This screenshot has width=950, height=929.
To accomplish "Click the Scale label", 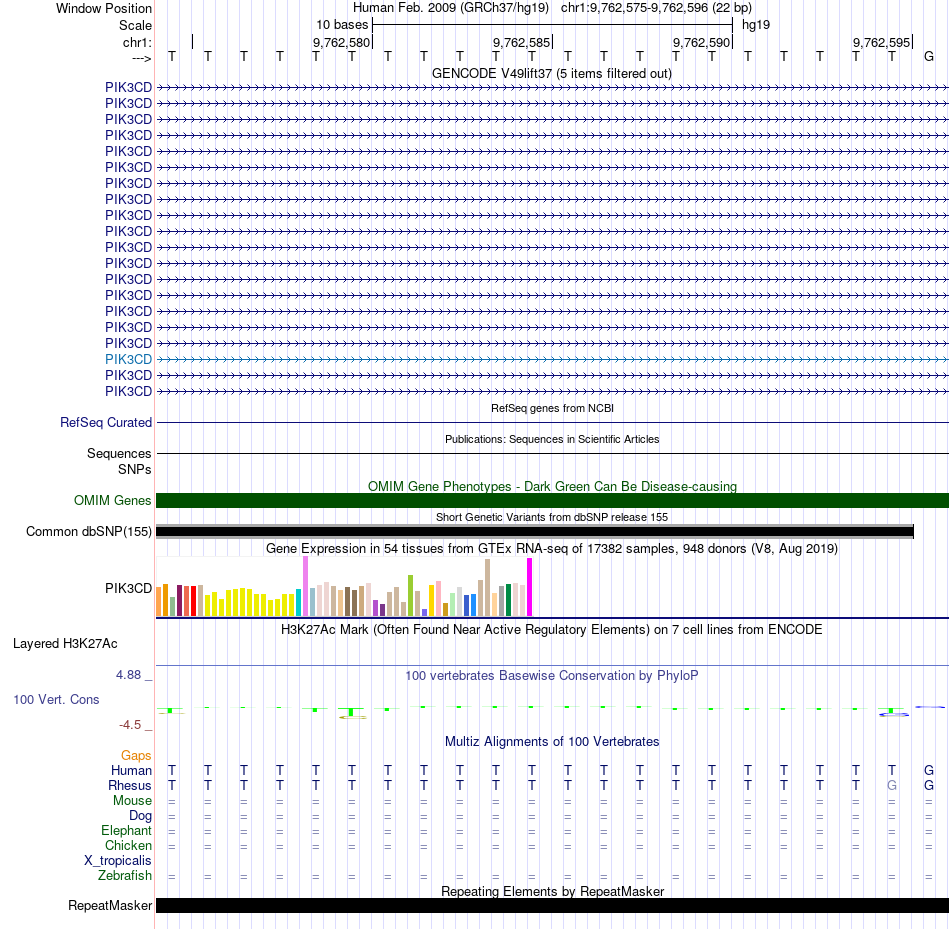I will click(136, 25).
